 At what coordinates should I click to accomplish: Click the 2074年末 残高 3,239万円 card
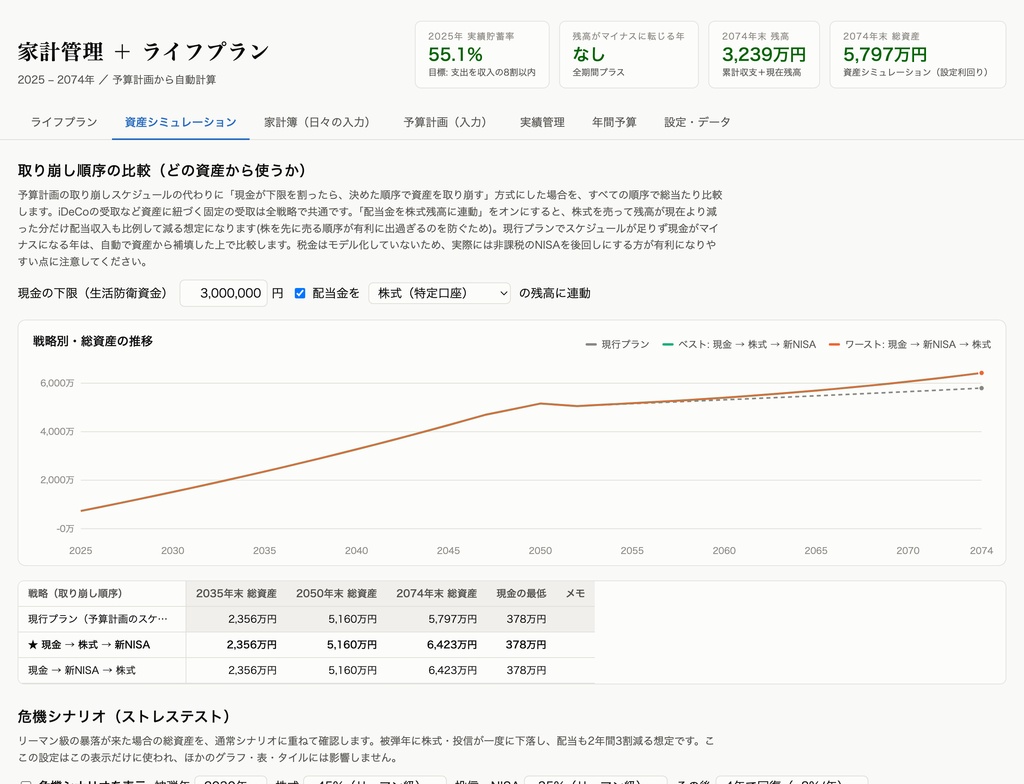(x=763, y=54)
